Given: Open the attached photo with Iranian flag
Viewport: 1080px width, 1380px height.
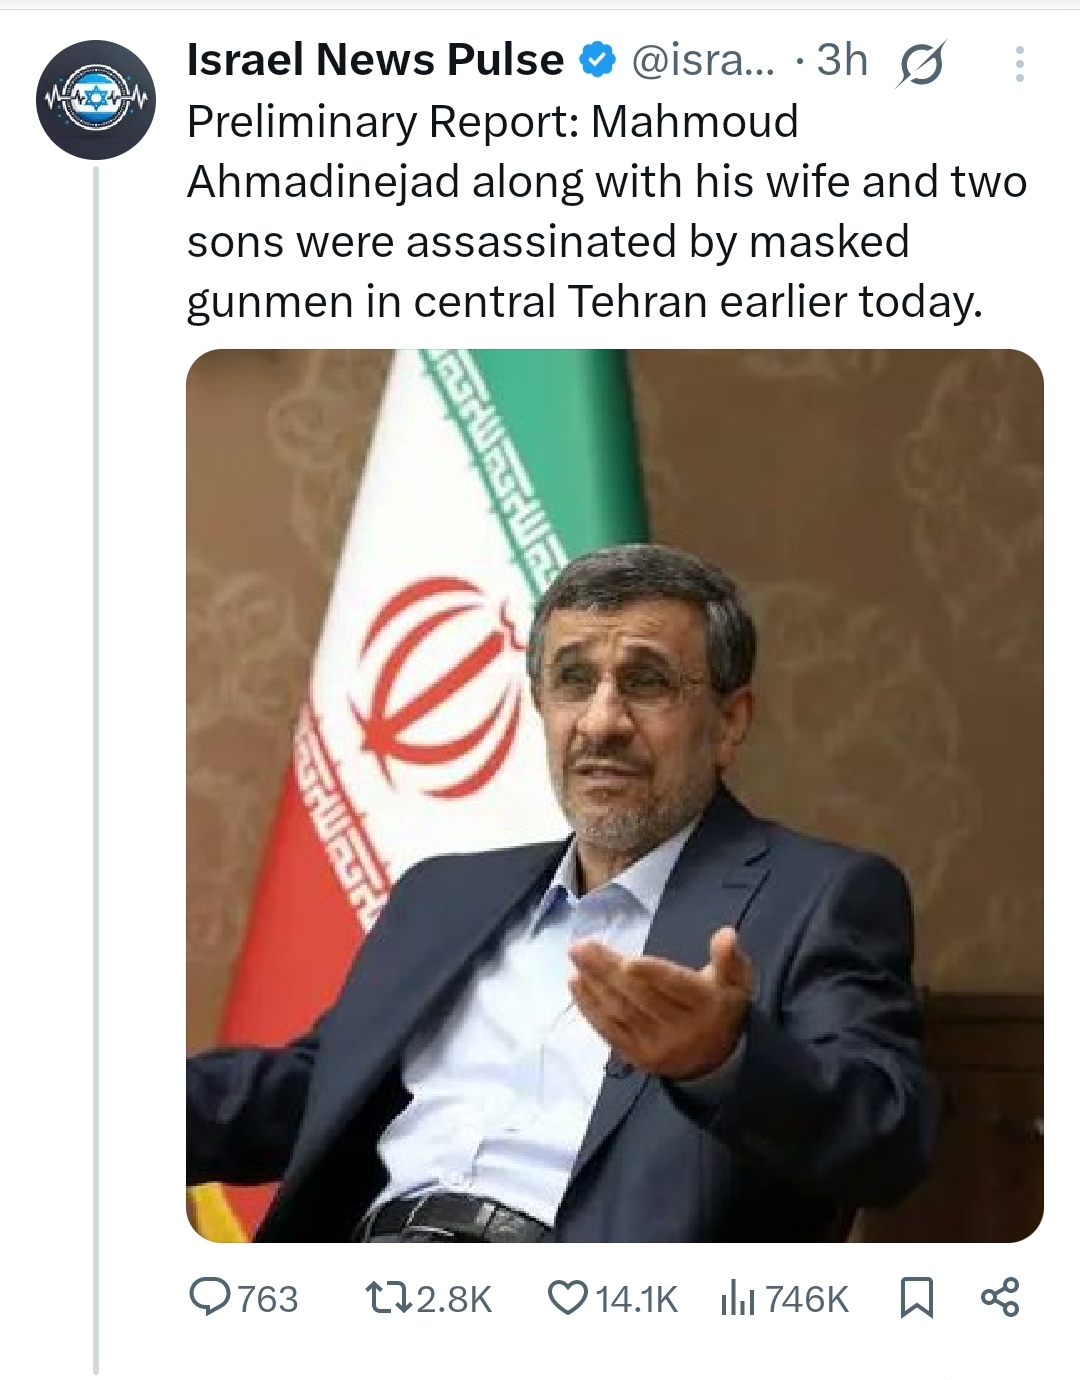Looking at the screenshot, I should click(614, 795).
